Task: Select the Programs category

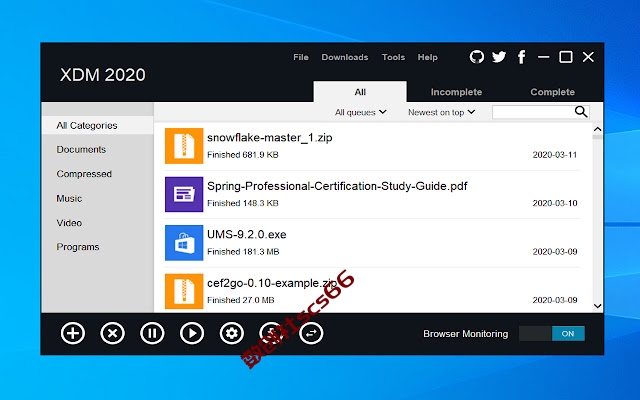Action: [78, 247]
